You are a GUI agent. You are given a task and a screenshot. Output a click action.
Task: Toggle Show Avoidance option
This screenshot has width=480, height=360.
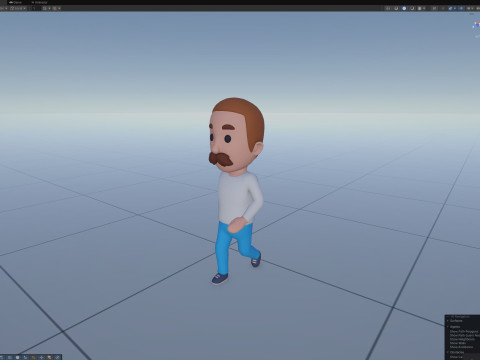pyautogui.click(x=461, y=347)
